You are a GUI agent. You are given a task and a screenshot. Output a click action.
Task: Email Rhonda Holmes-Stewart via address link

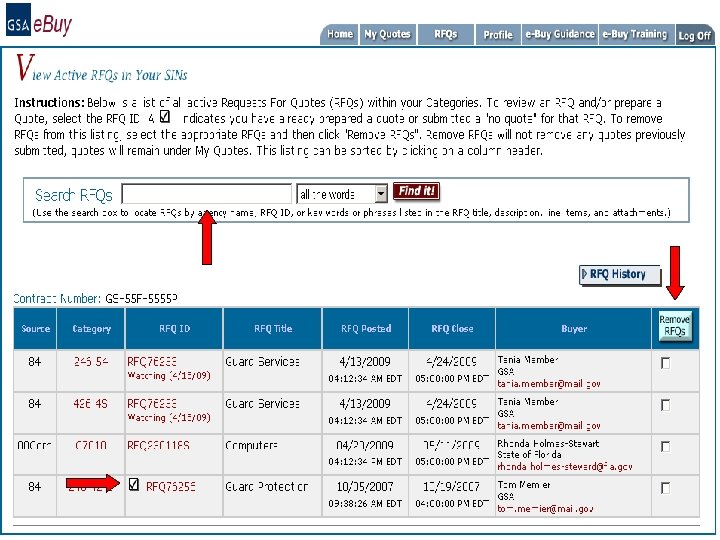click(565, 467)
